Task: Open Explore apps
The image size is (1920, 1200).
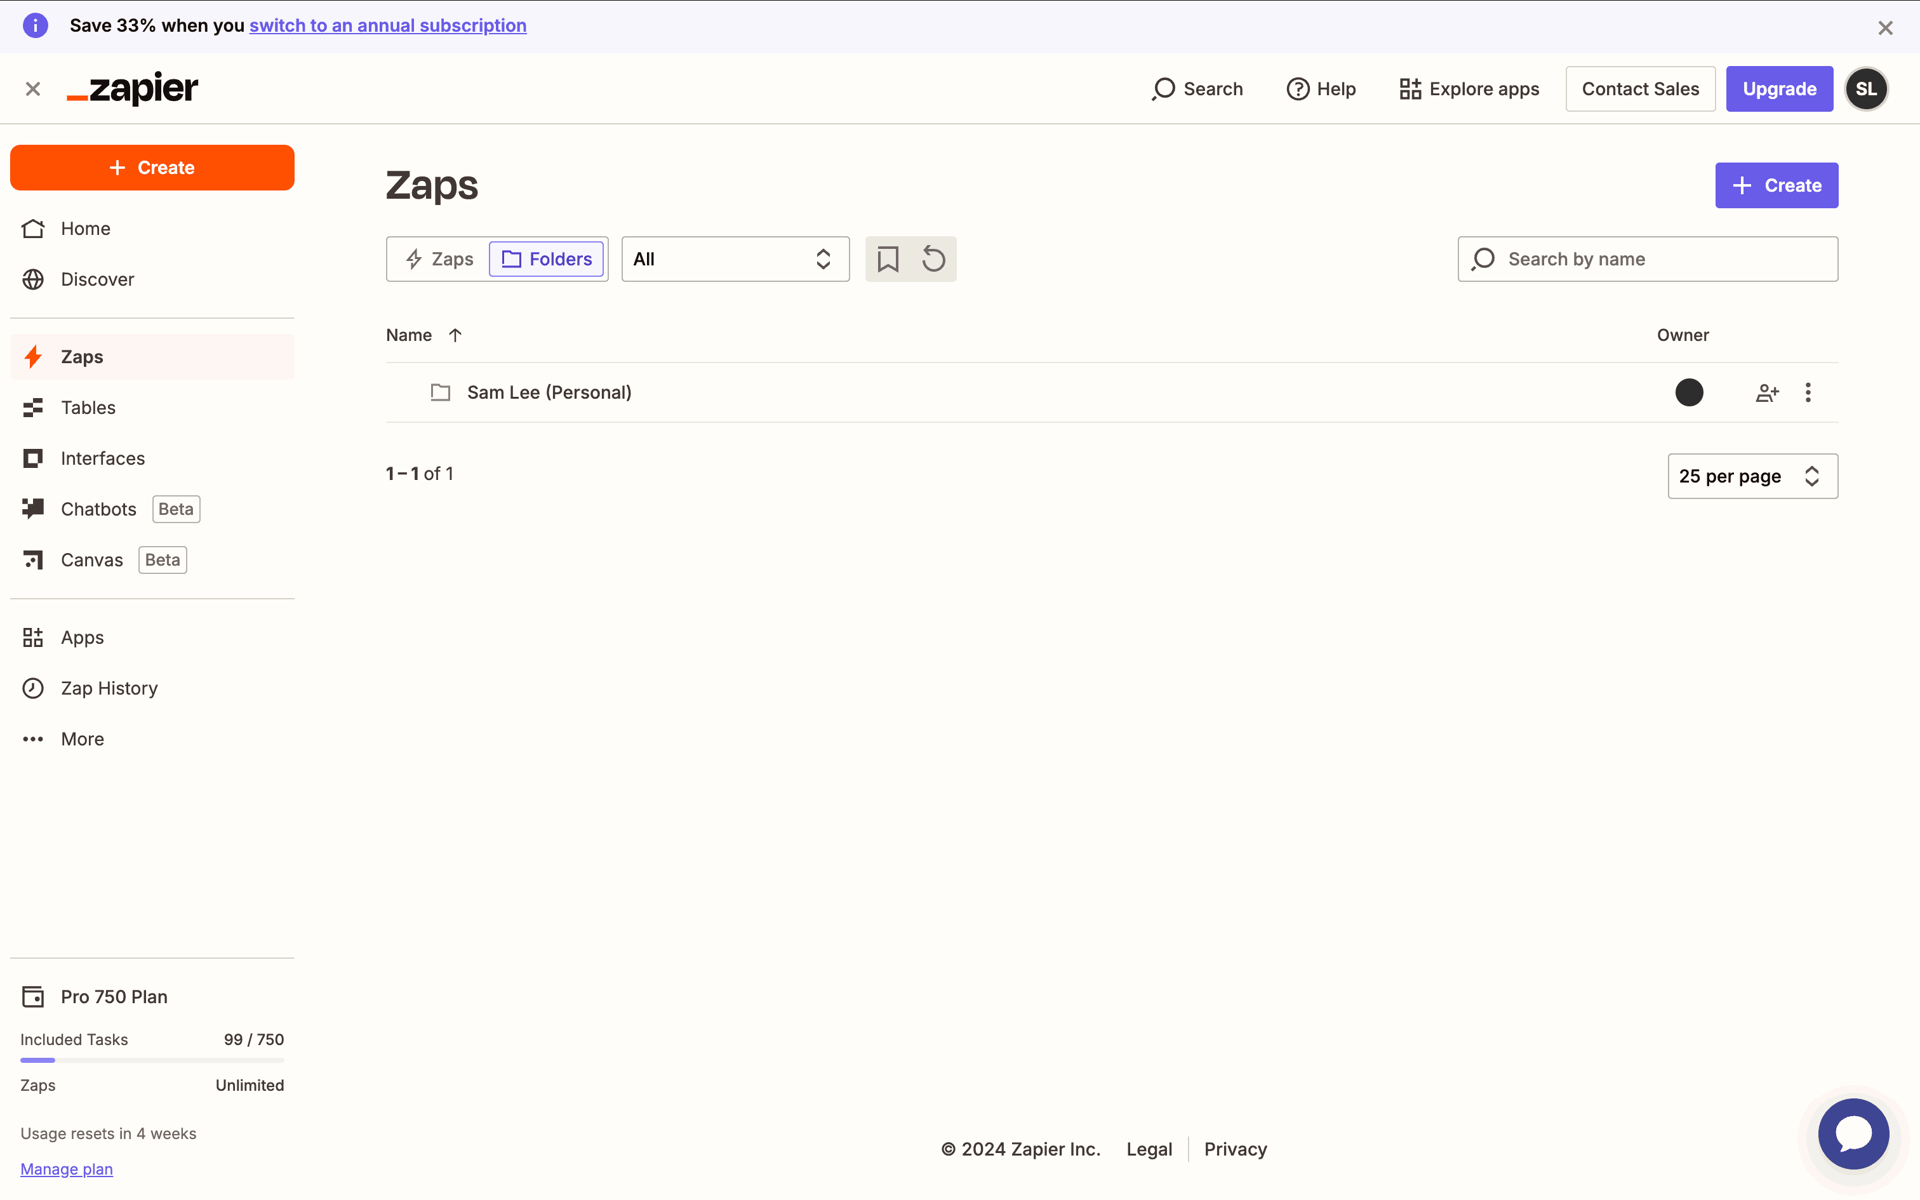Action: [1469, 89]
